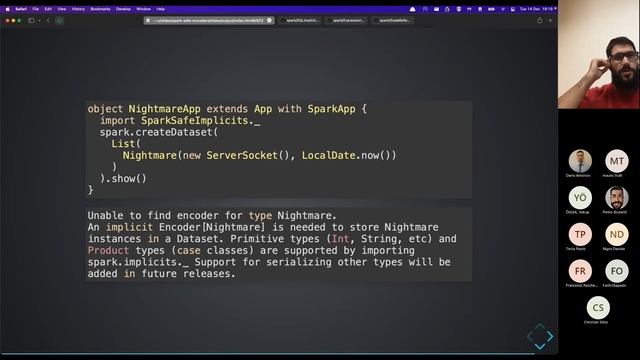
Task: Click ').show()' code line
Action: coord(123,179)
